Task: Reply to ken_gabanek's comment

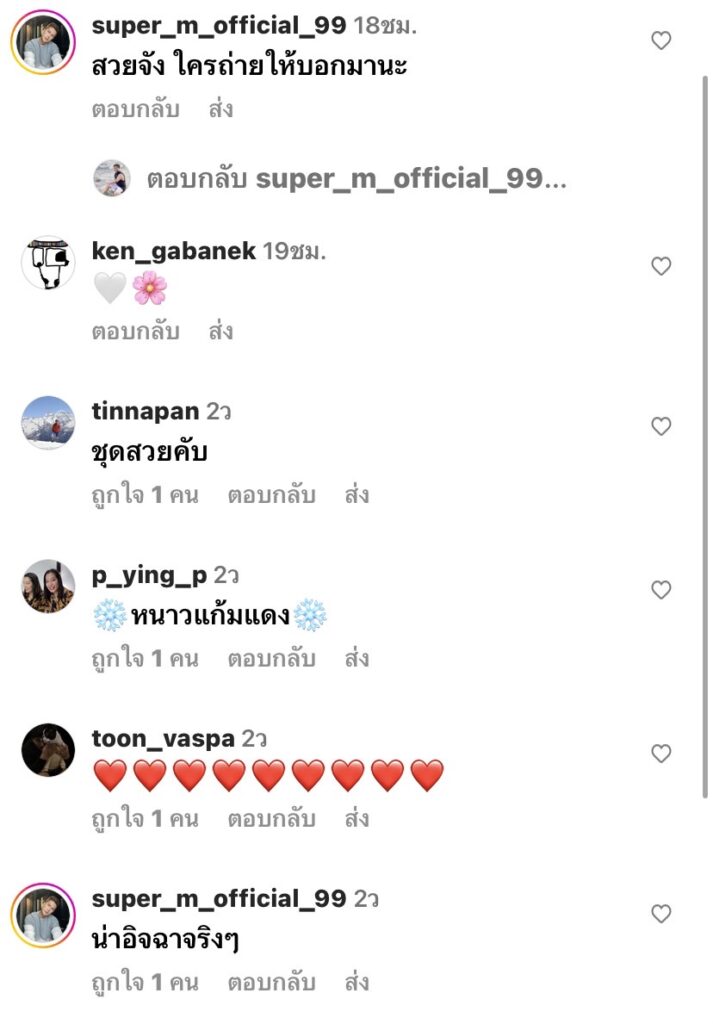Action: (x=135, y=331)
